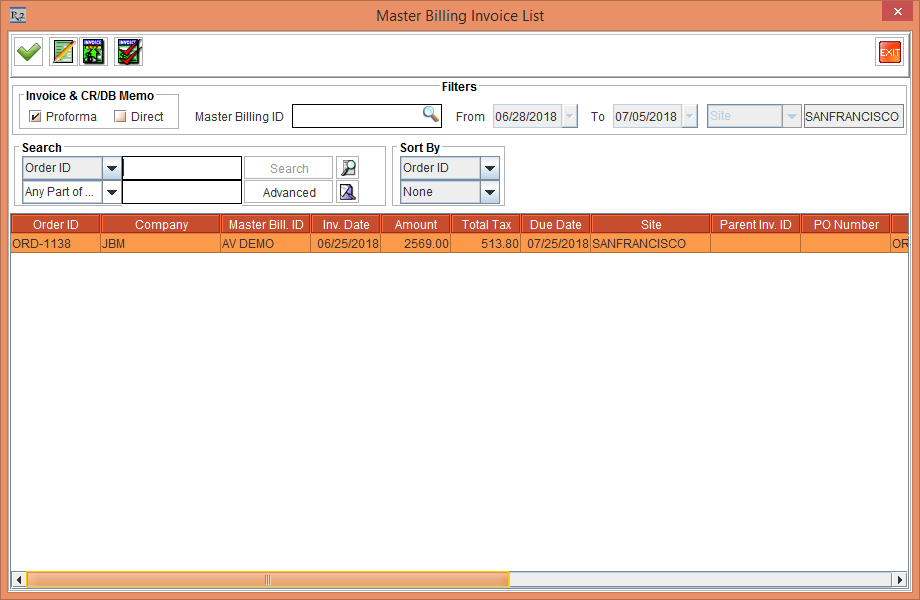Click the Master Billing ID magnifier icon

[x=430, y=115]
